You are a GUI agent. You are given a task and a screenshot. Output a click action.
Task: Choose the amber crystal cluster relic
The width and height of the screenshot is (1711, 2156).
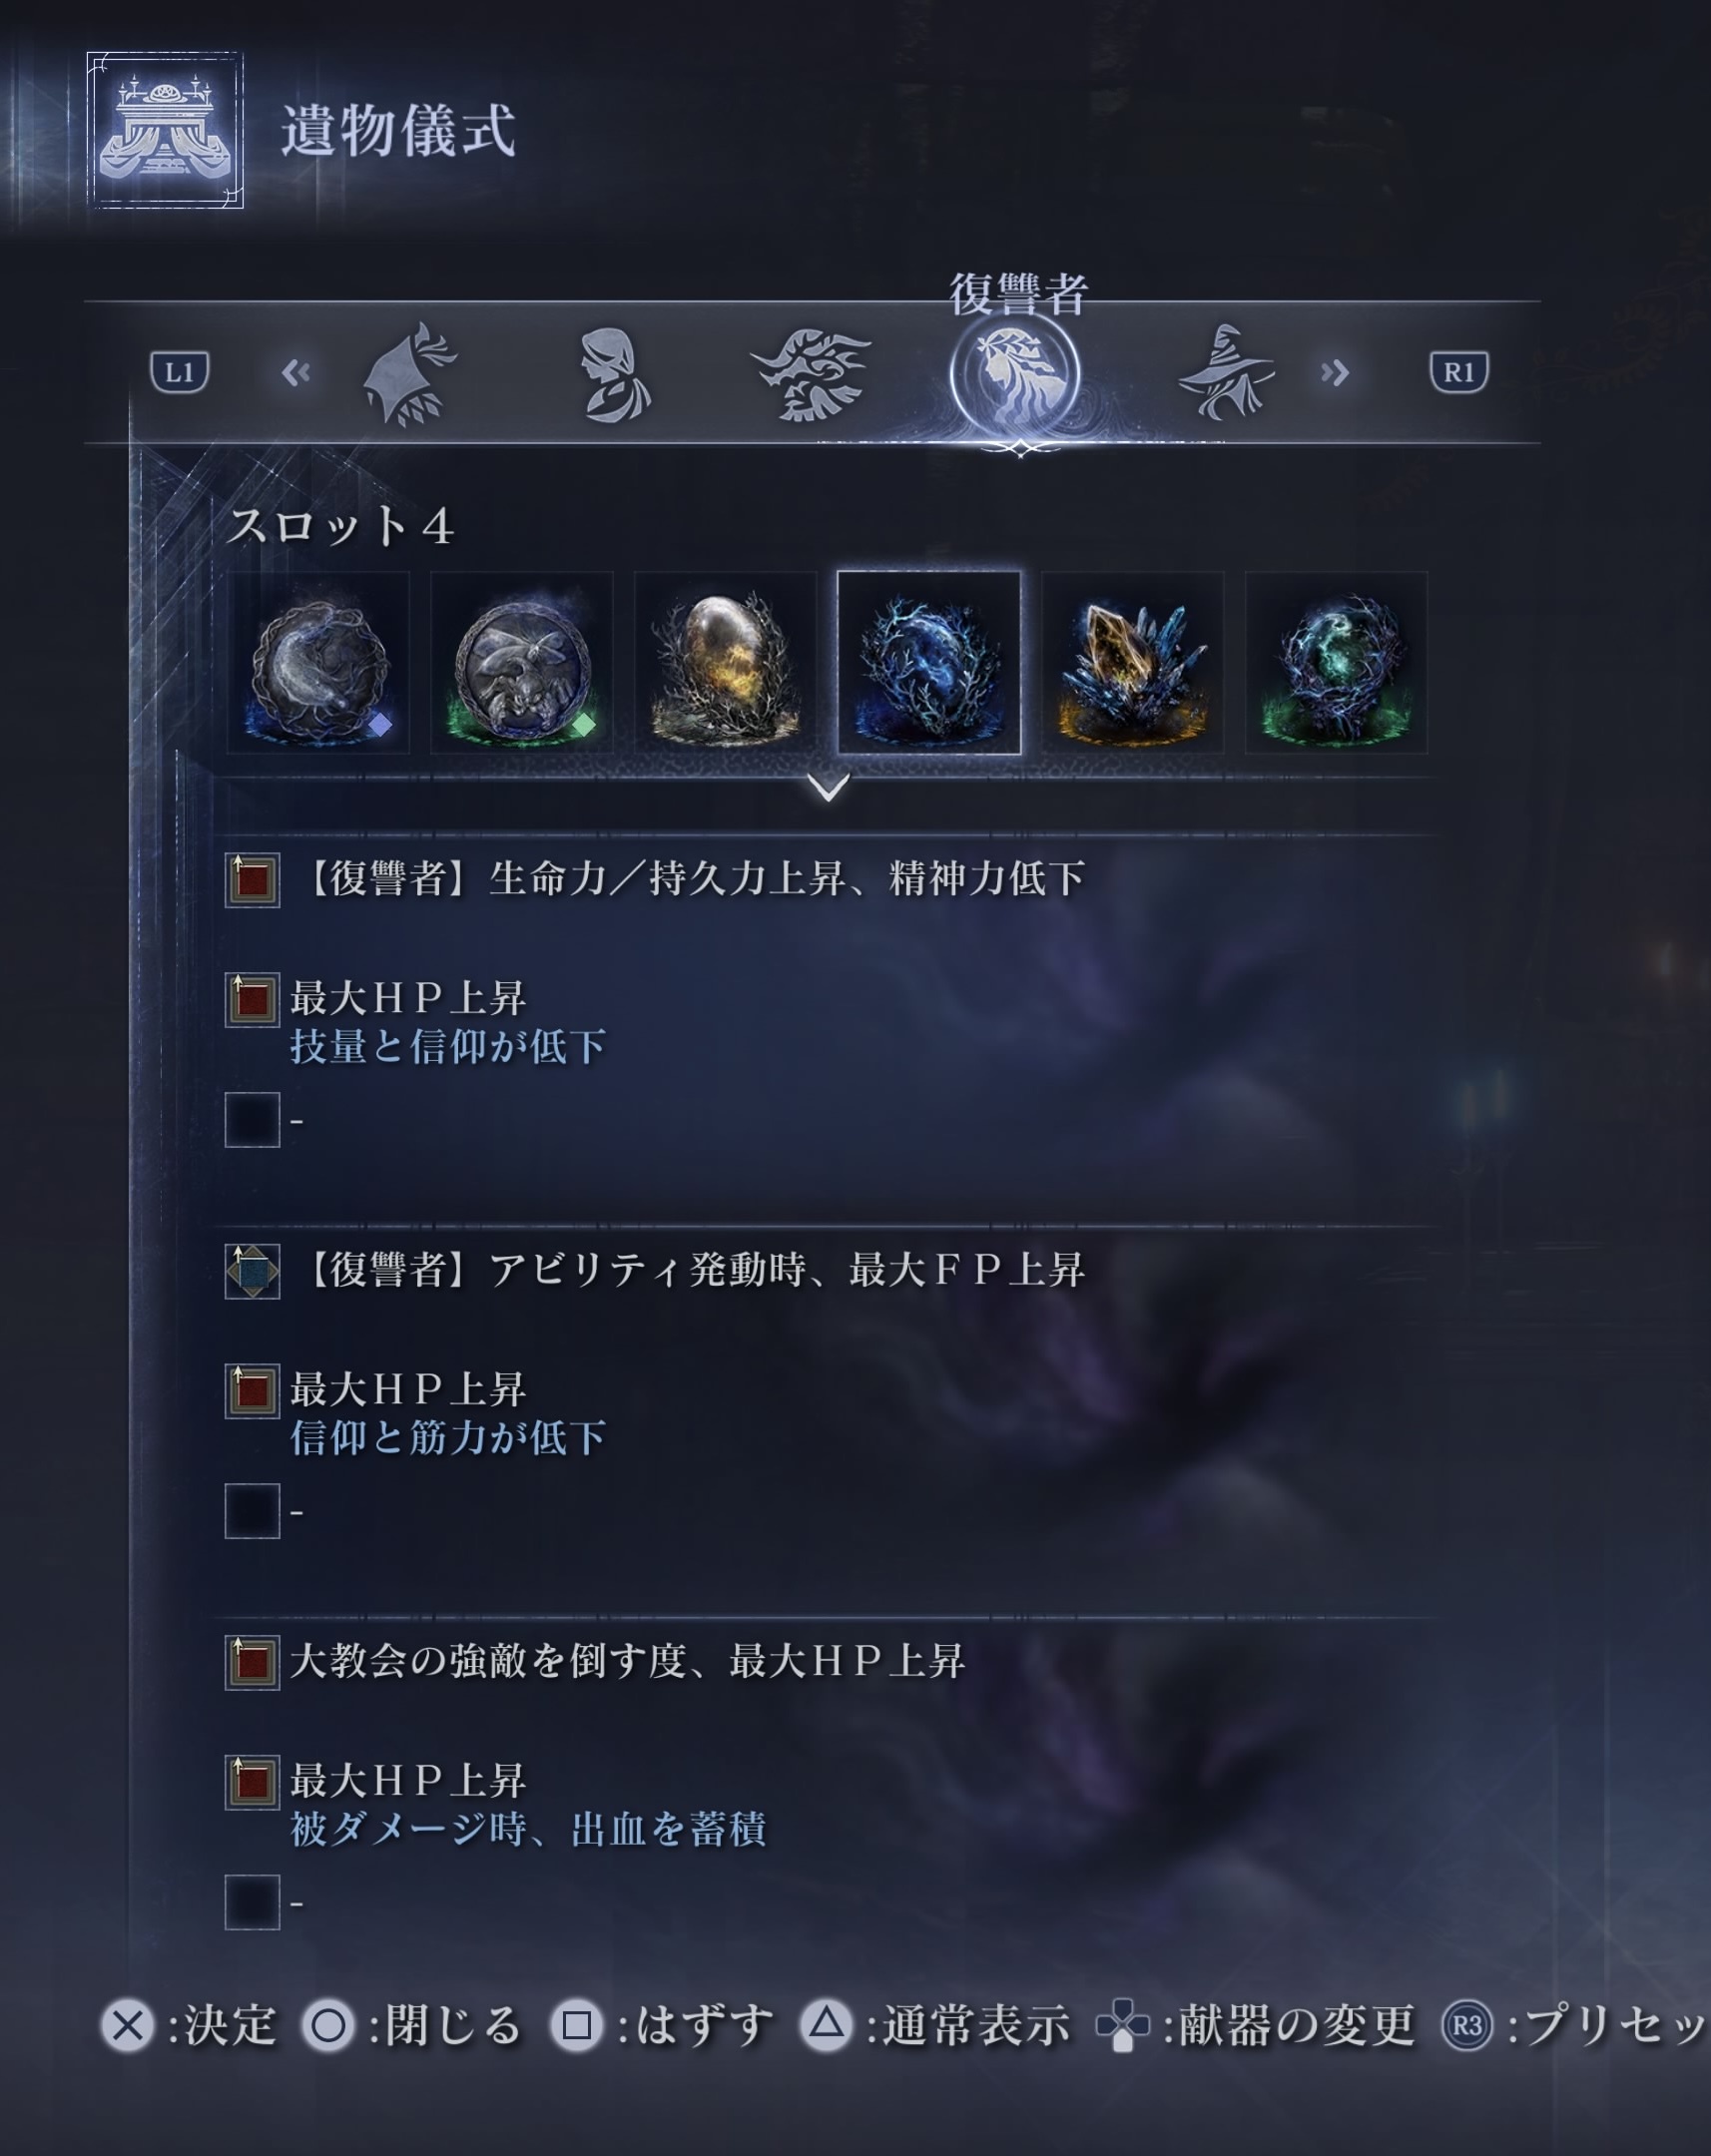1132,662
